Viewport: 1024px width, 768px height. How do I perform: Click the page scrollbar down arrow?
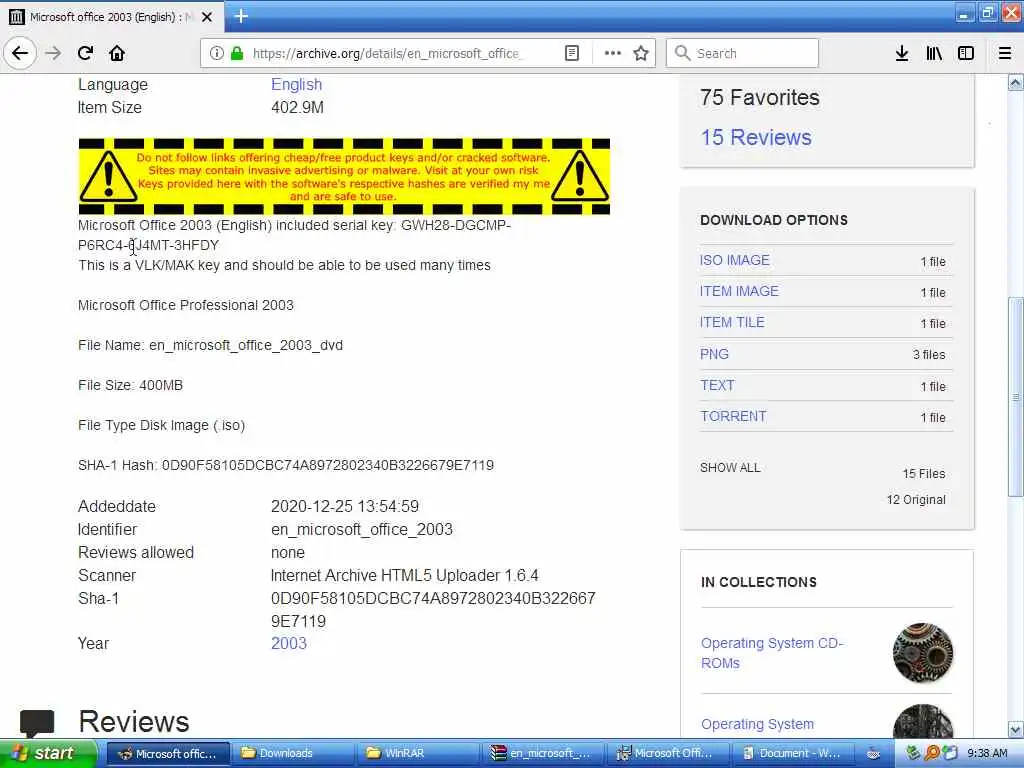(1016, 729)
